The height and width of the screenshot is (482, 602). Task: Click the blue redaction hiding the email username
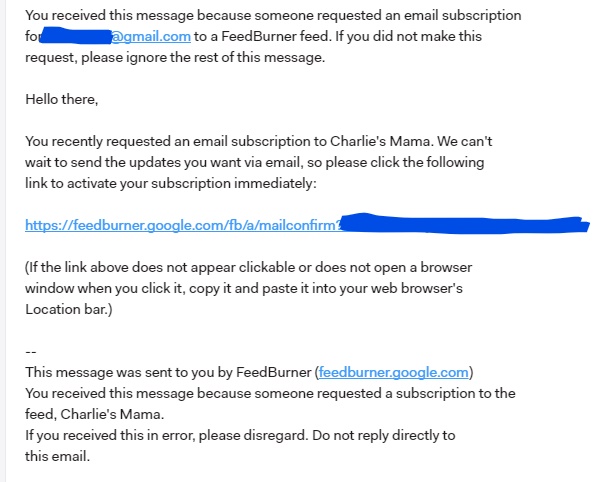(76, 35)
